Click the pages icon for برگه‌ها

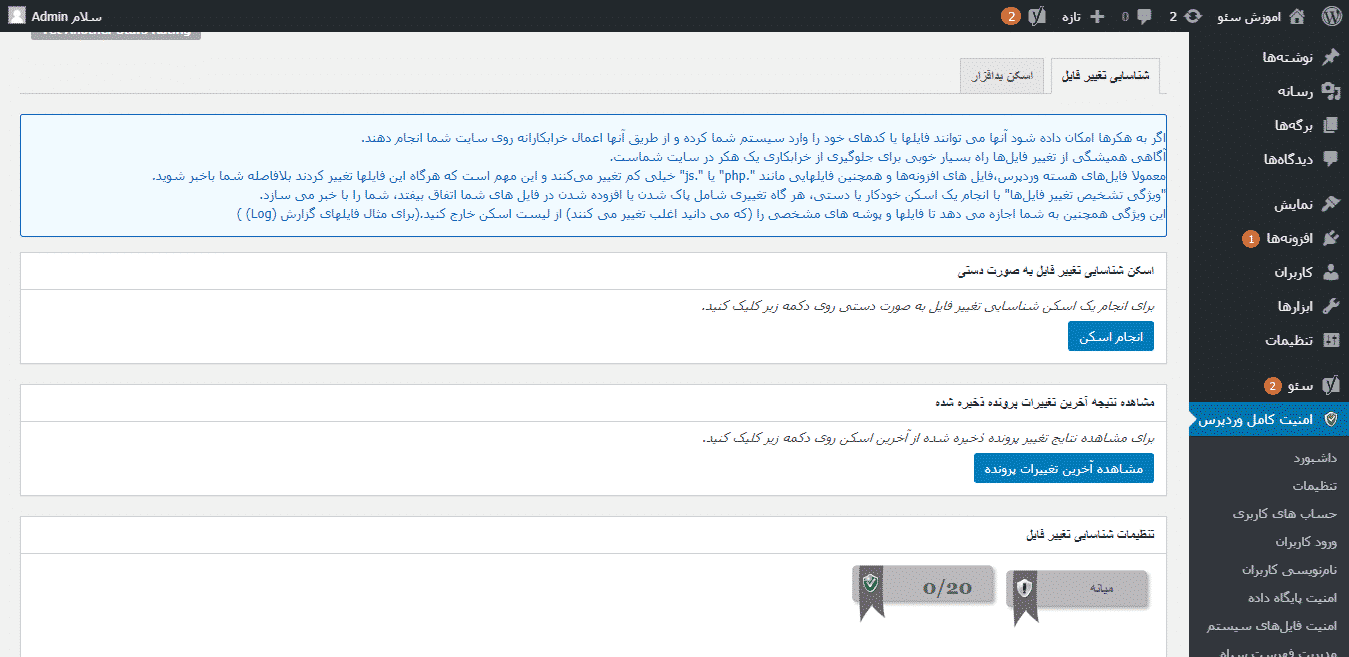point(1330,125)
